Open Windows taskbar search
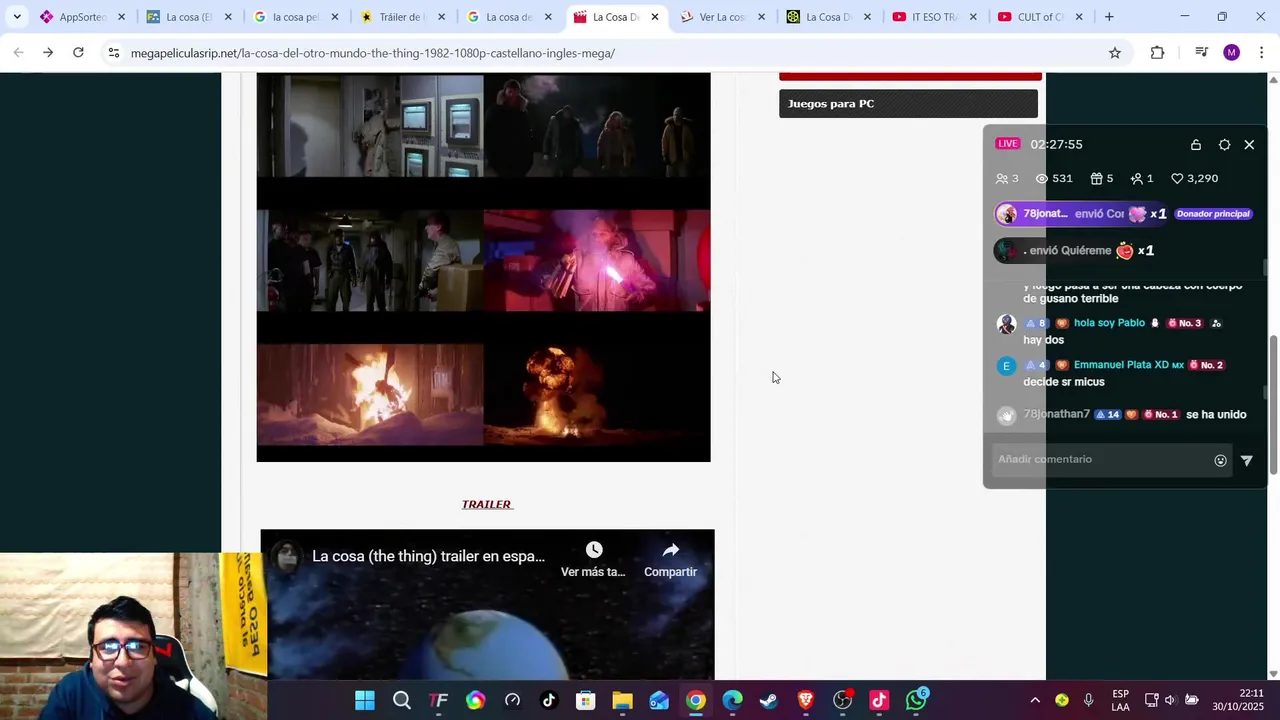 (x=402, y=701)
